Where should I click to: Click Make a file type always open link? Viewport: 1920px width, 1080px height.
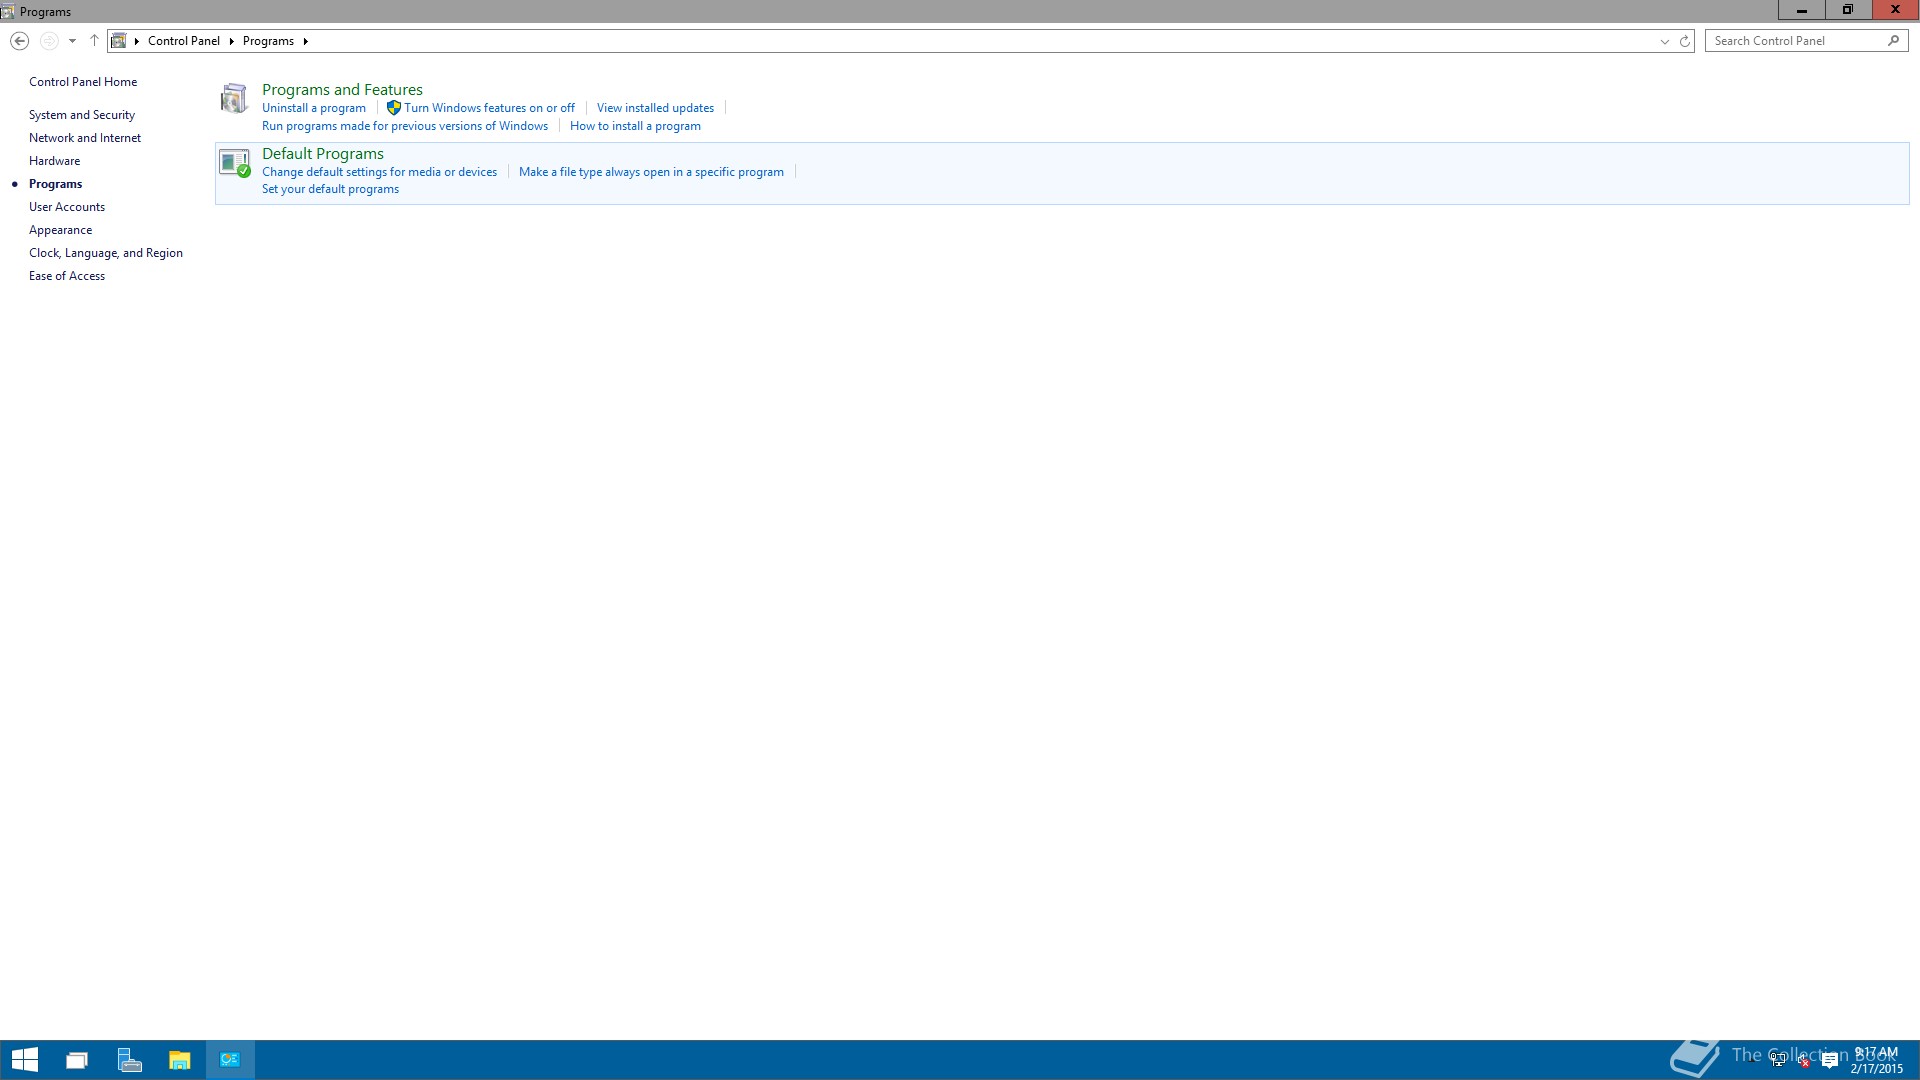pos(651,172)
